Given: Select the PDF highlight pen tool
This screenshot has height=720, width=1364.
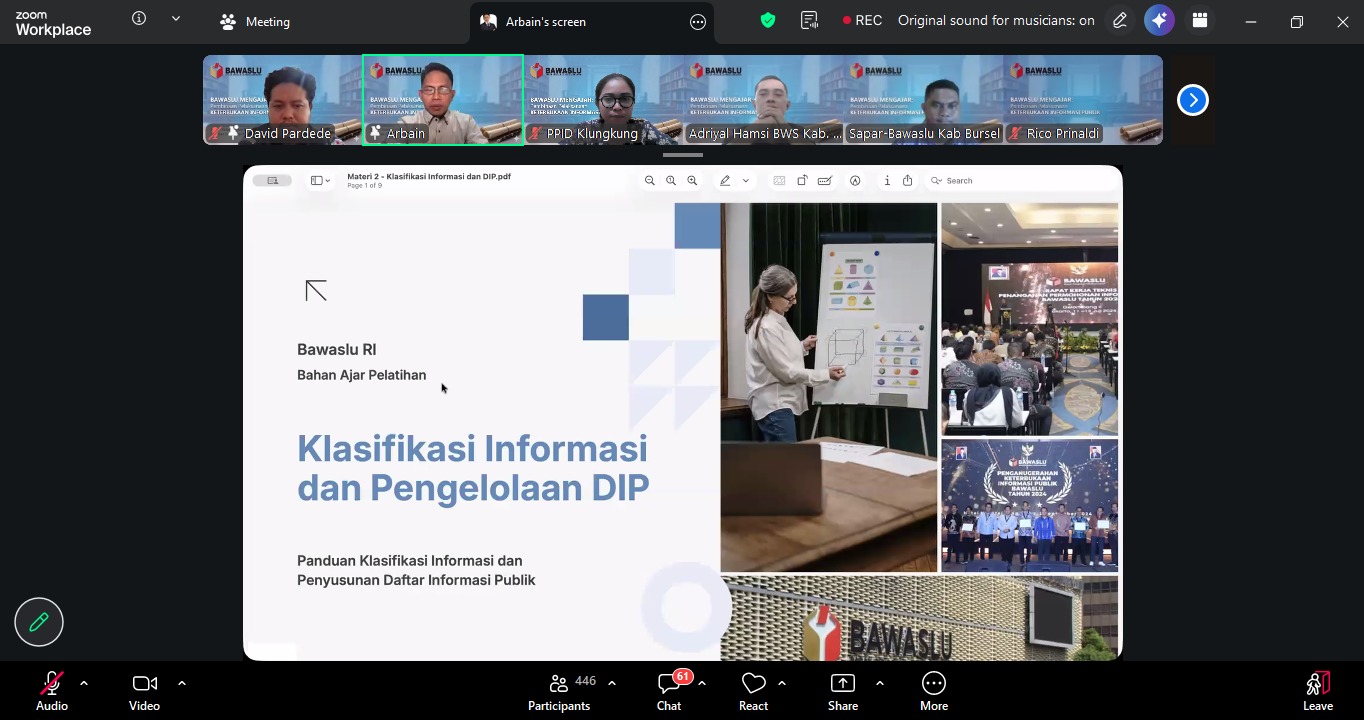Looking at the screenshot, I should coord(725,181).
